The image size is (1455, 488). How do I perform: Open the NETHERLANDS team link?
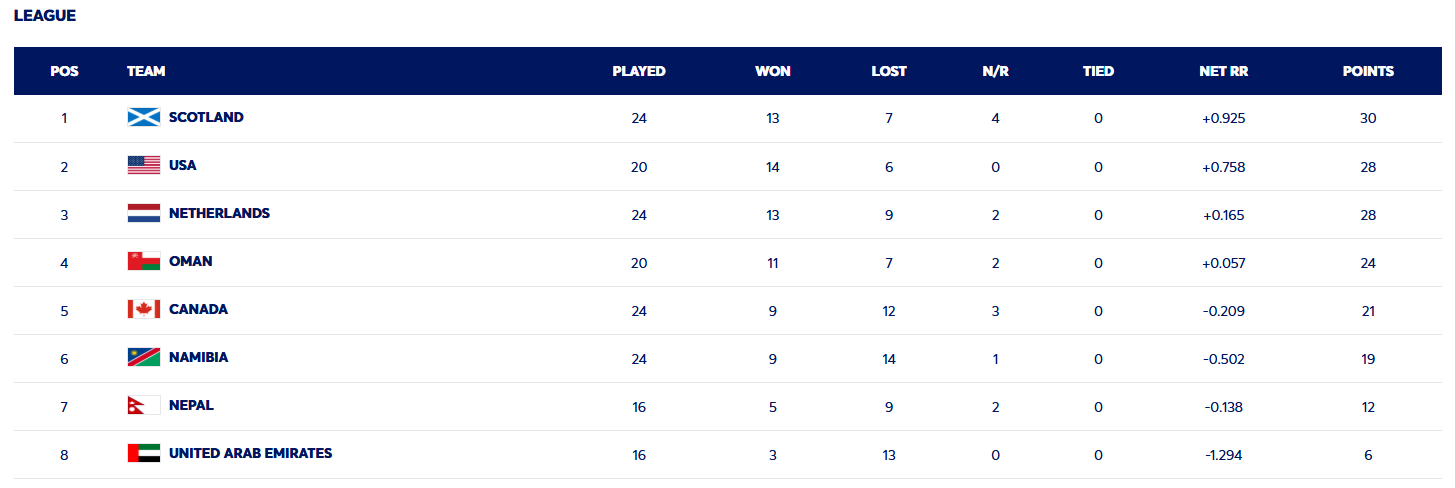[x=219, y=213]
